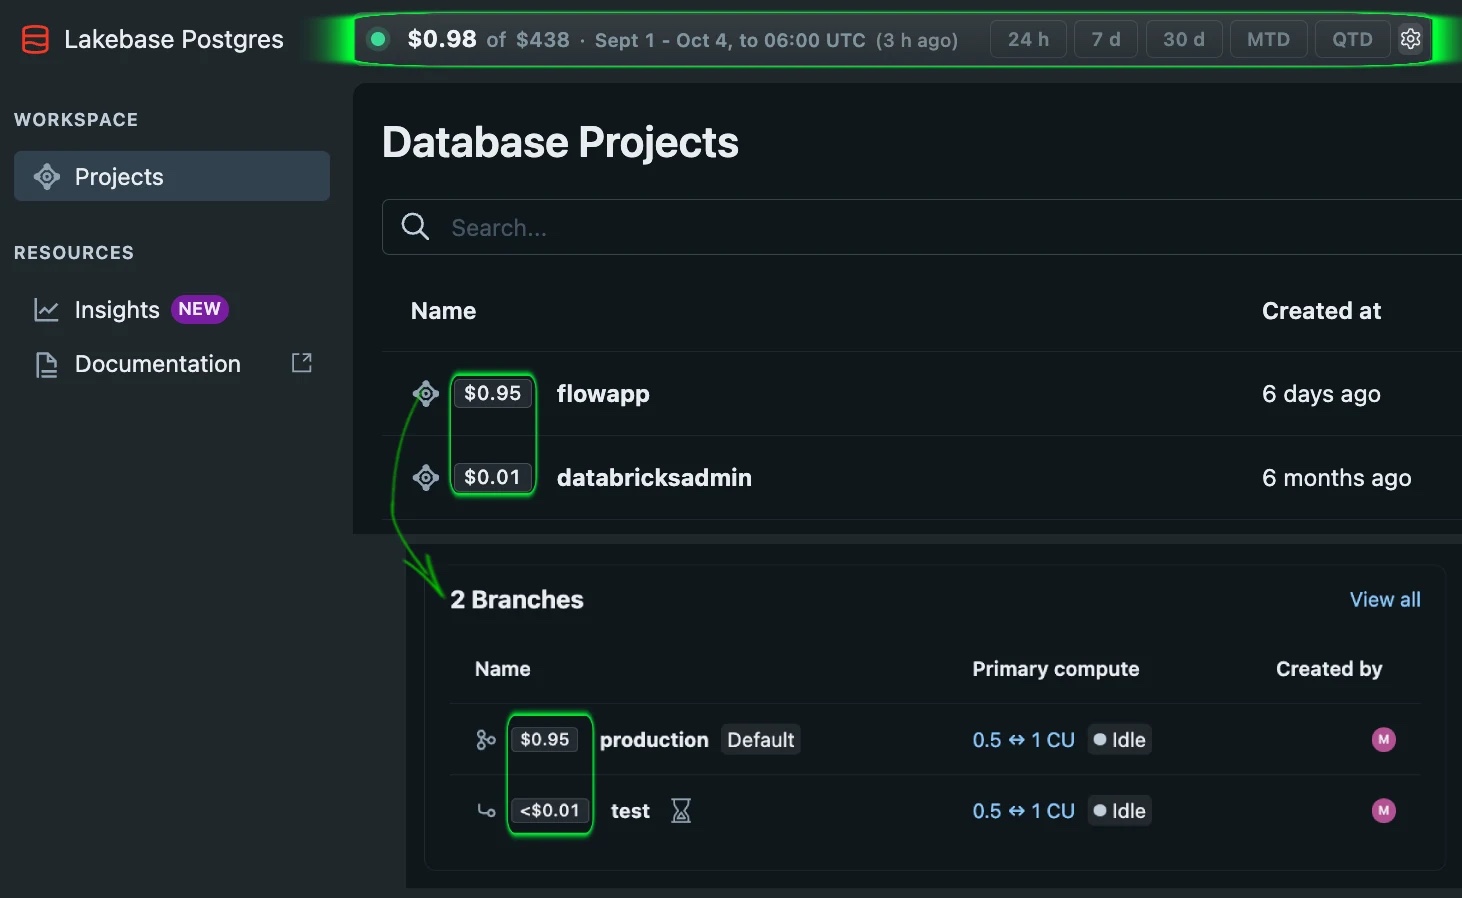Click the Idle status on test row
This screenshot has width=1462, height=898.
pyautogui.click(x=1119, y=811)
